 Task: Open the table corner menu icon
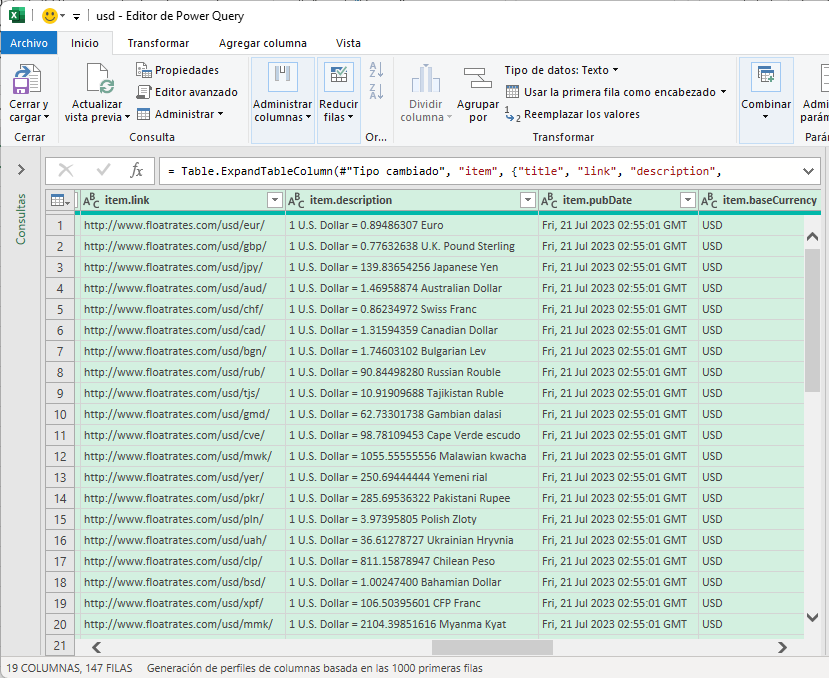(x=60, y=200)
